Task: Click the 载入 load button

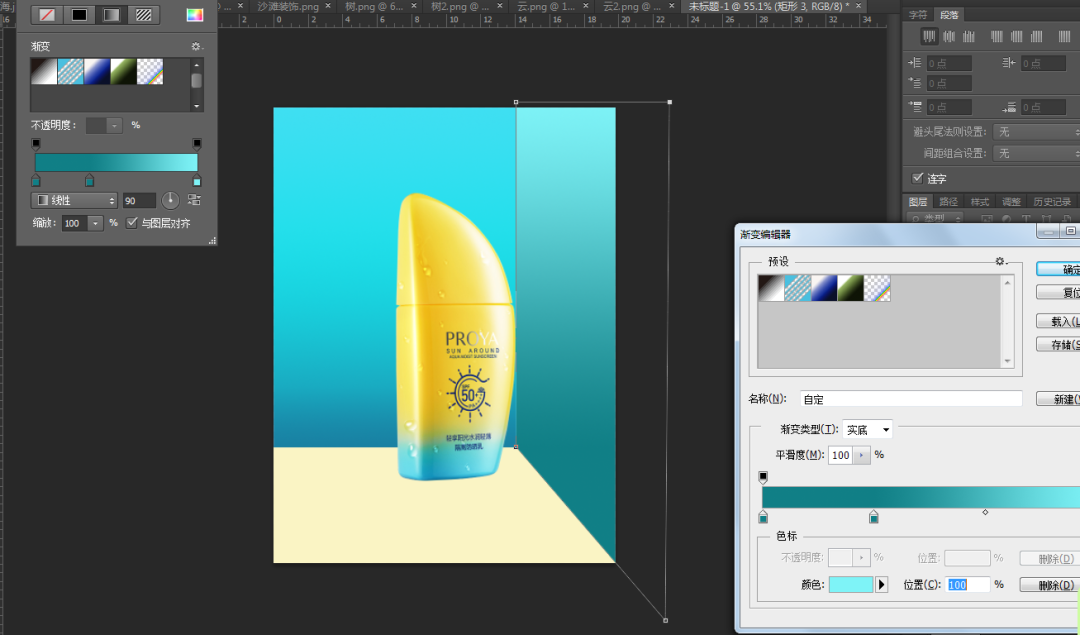Action: (1061, 321)
